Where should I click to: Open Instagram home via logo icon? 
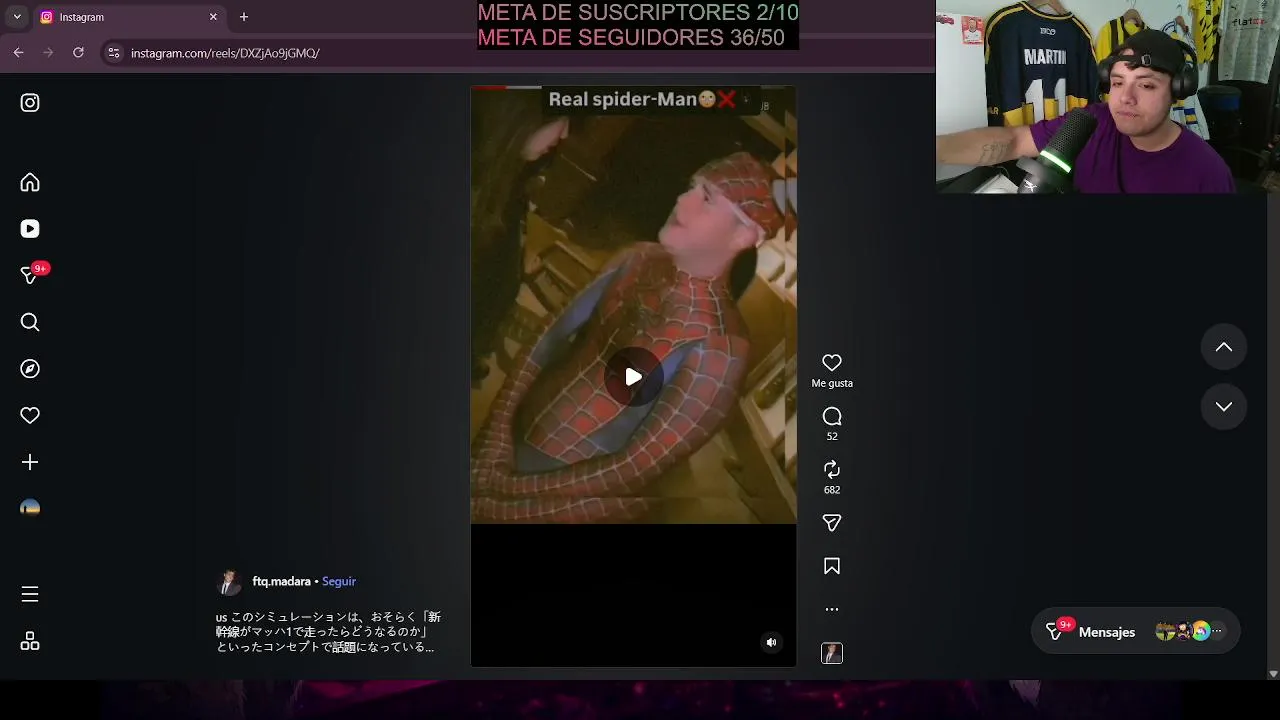tap(30, 102)
